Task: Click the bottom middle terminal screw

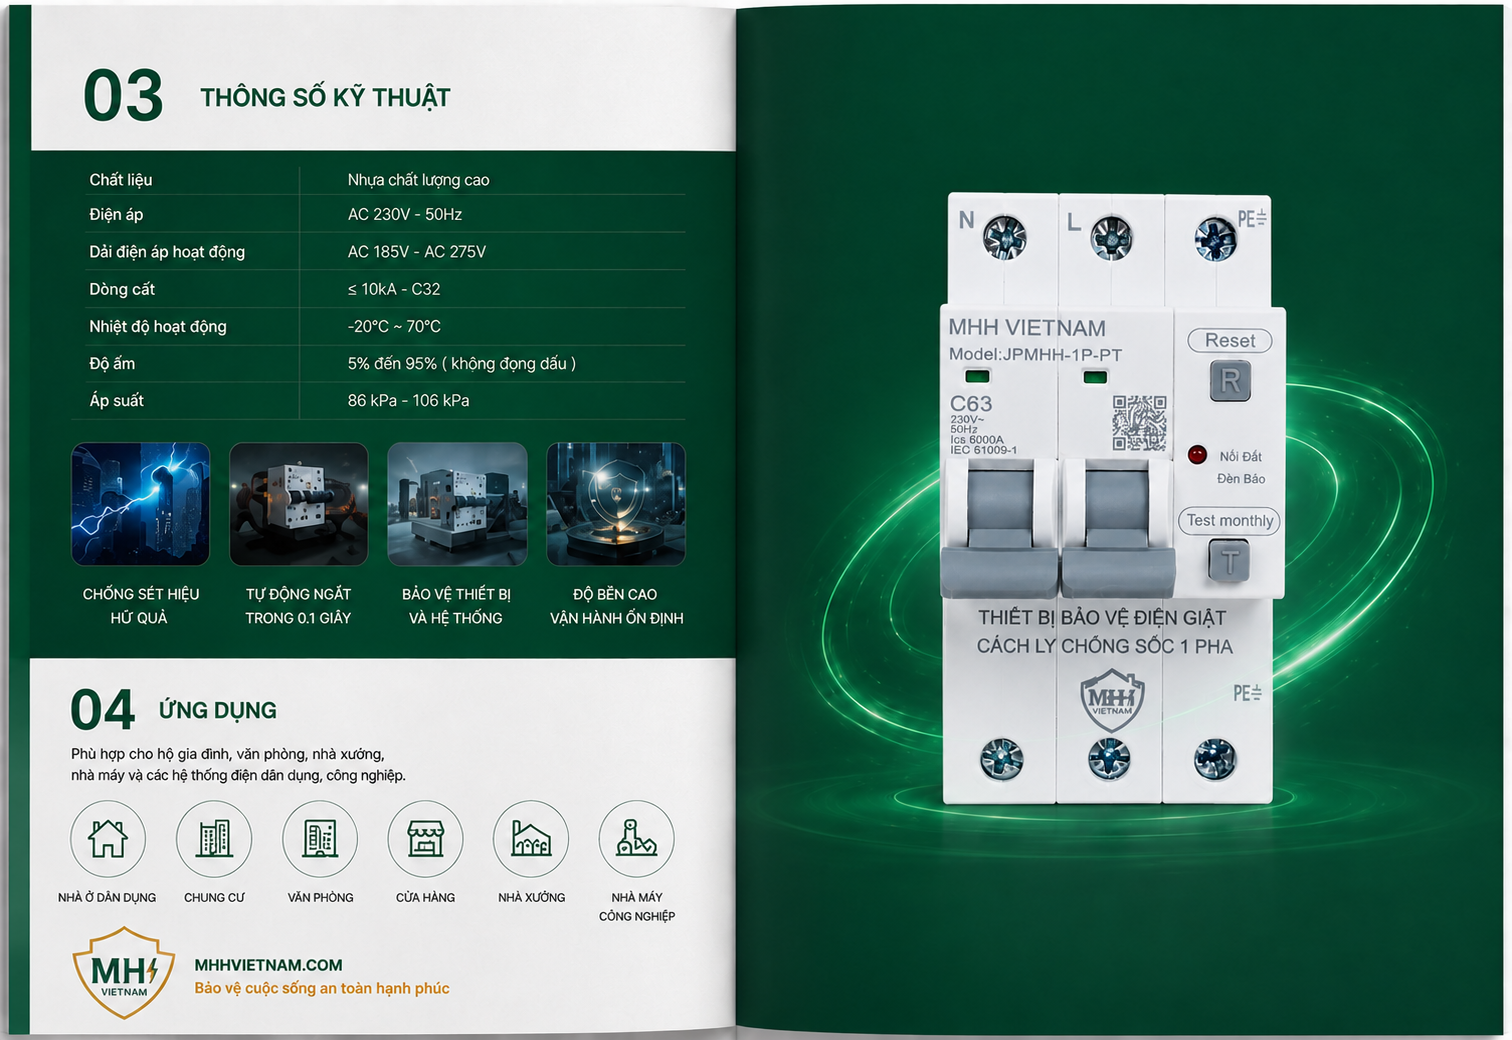Action: [1109, 759]
